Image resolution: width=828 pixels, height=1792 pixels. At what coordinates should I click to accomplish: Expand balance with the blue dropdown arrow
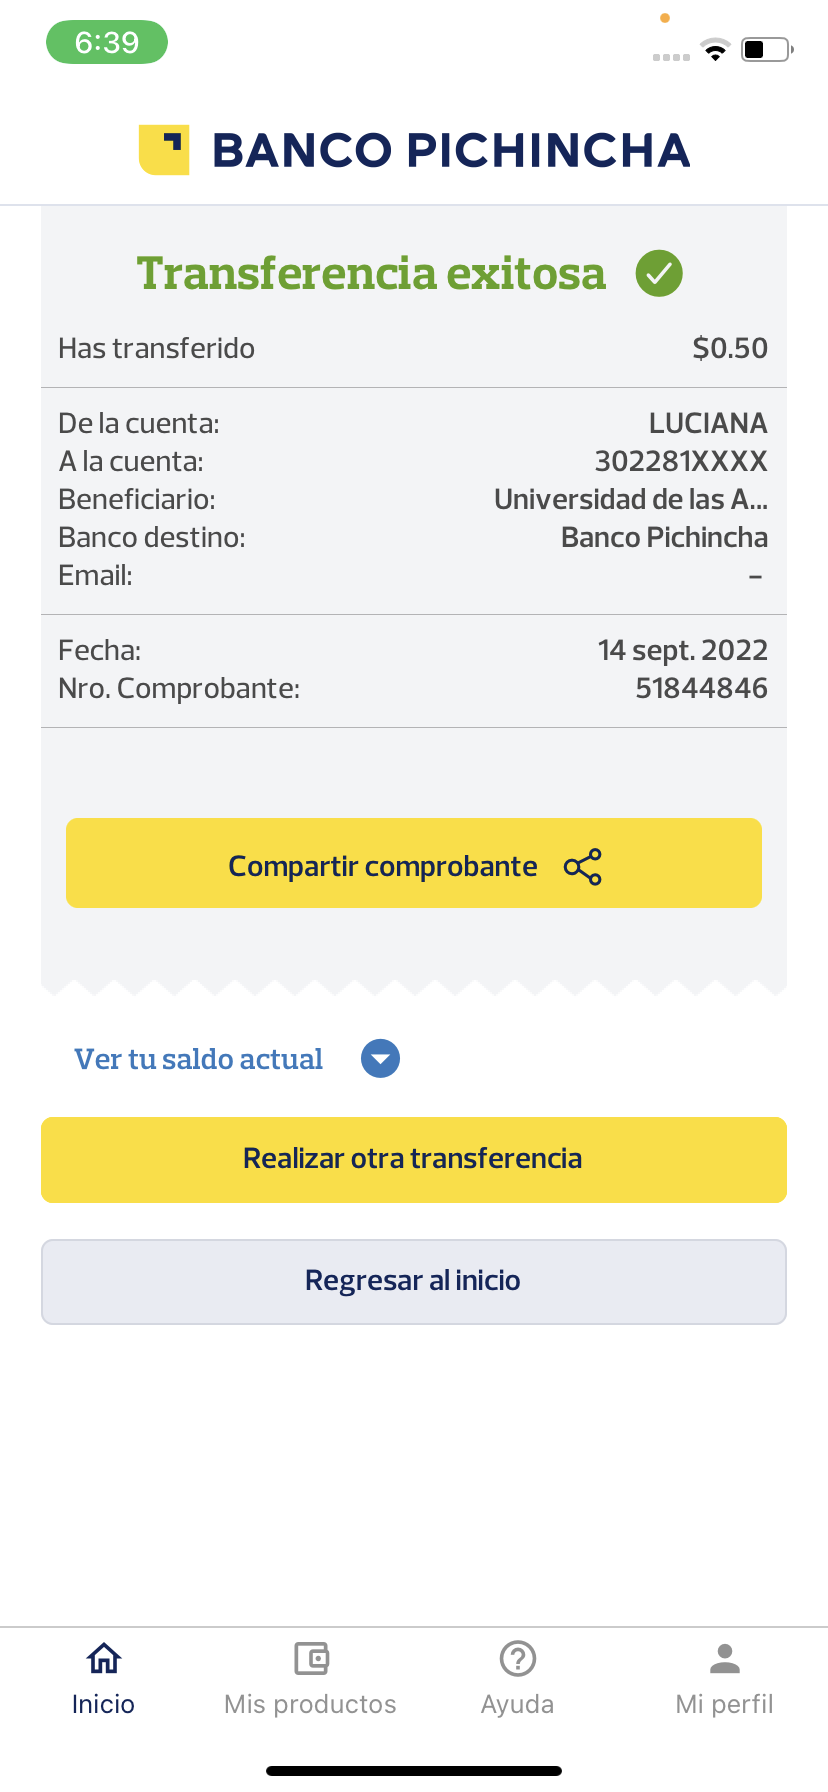coord(380,1059)
